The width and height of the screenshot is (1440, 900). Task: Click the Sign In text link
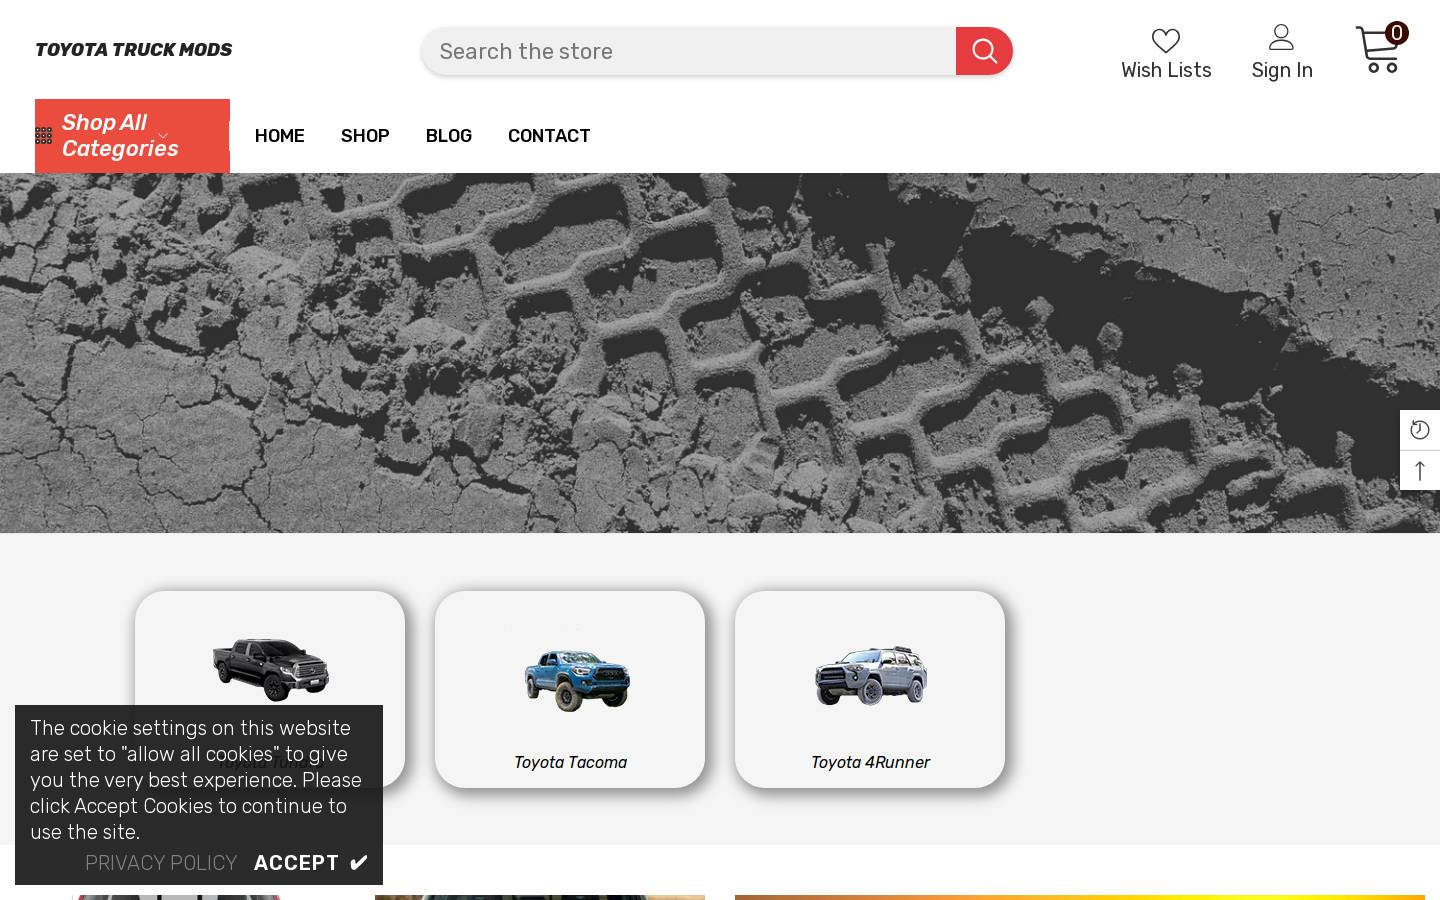(x=1282, y=70)
